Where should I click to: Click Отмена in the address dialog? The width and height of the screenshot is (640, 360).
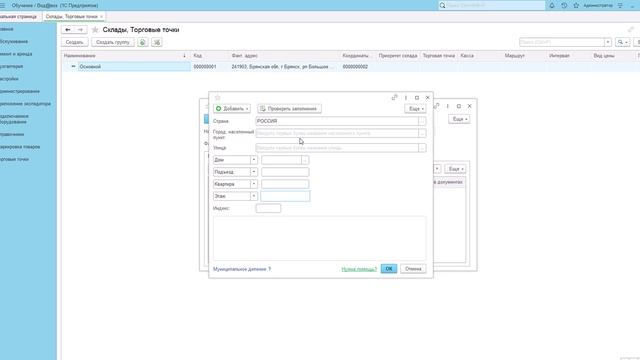pyautogui.click(x=413, y=269)
